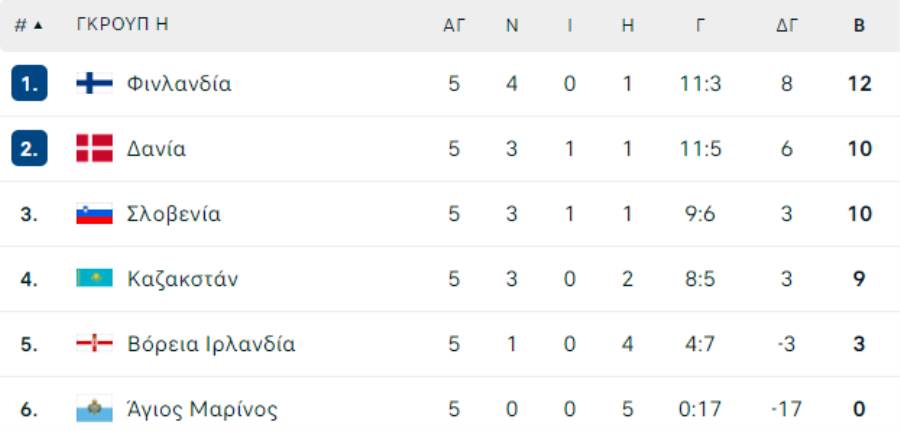Sort table by Β points column header
The width and height of the screenshot is (900, 431).
(859, 26)
